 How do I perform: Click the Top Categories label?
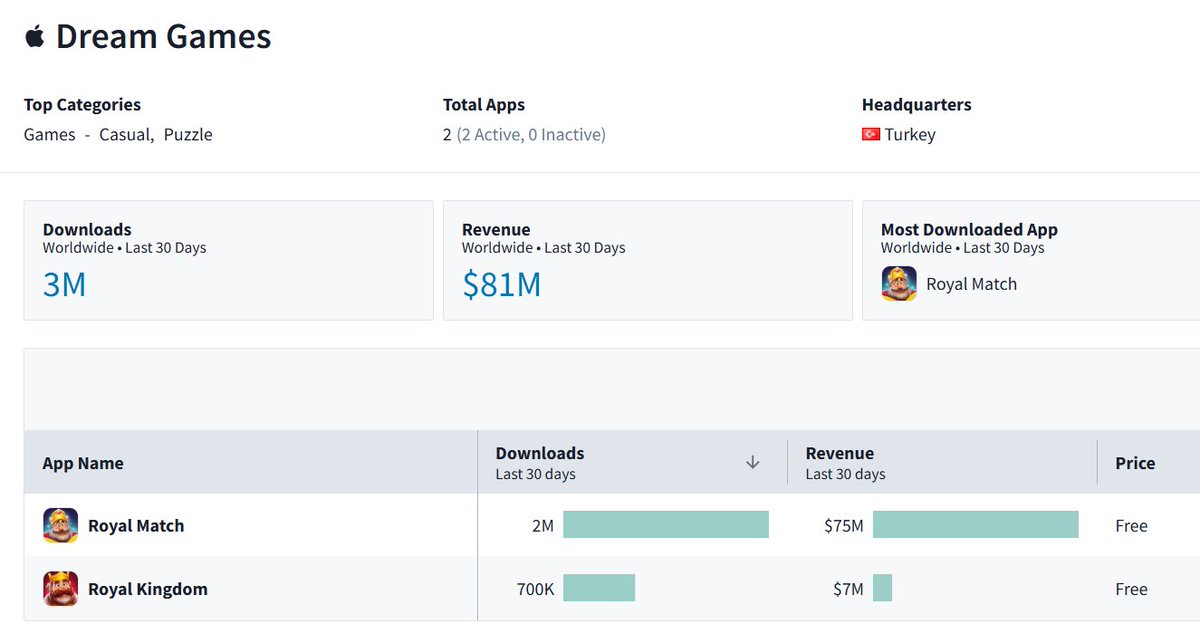click(82, 104)
